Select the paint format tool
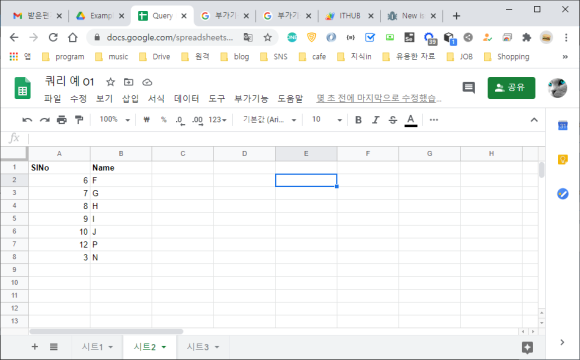The width and height of the screenshot is (580, 360). click(x=79, y=120)
